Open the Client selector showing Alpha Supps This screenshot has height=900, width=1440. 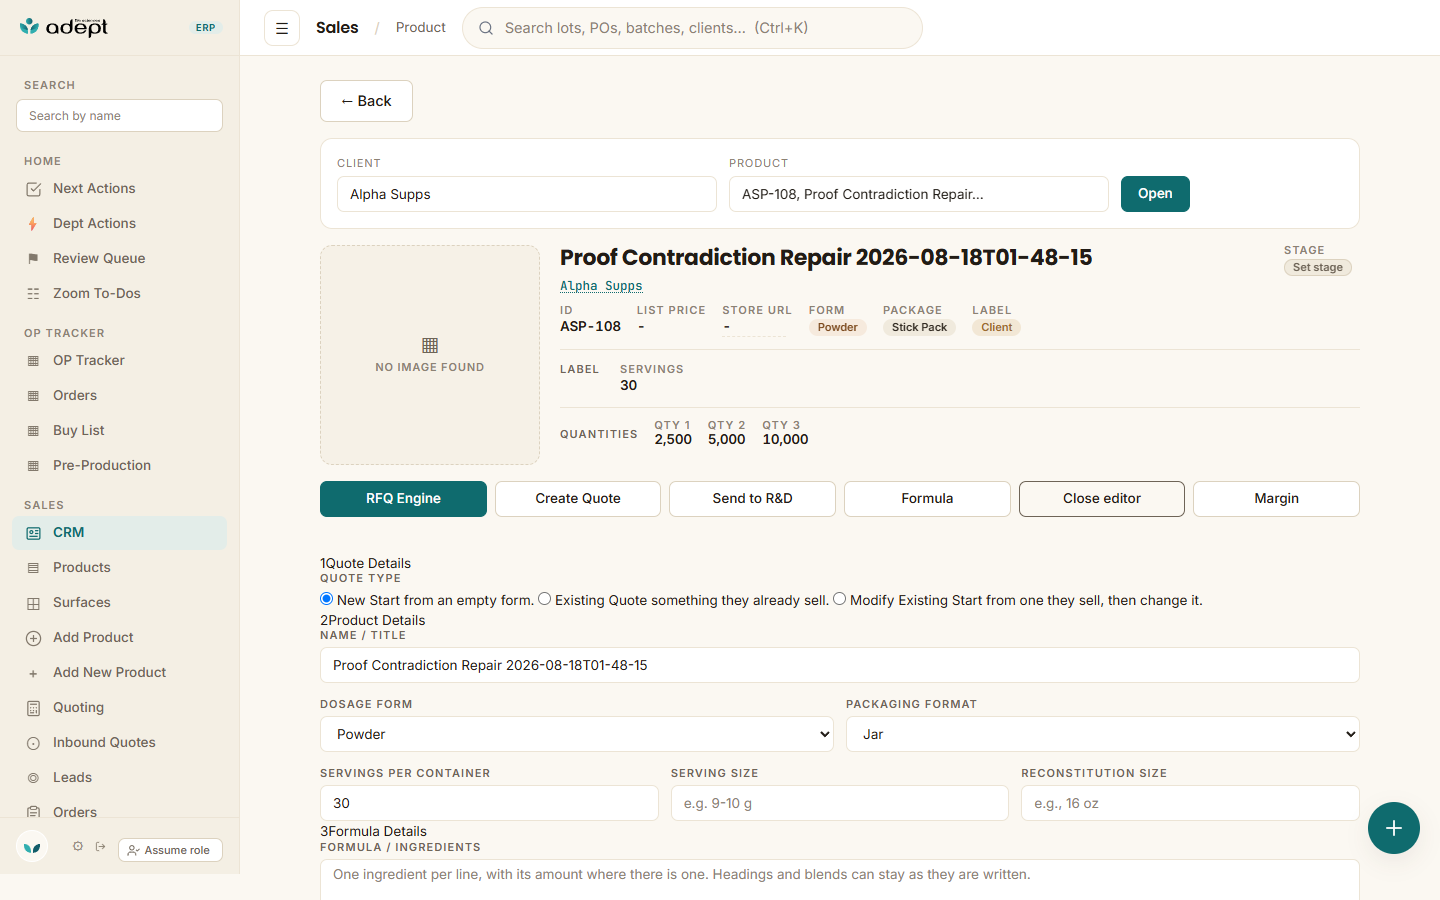pos(527,194)
